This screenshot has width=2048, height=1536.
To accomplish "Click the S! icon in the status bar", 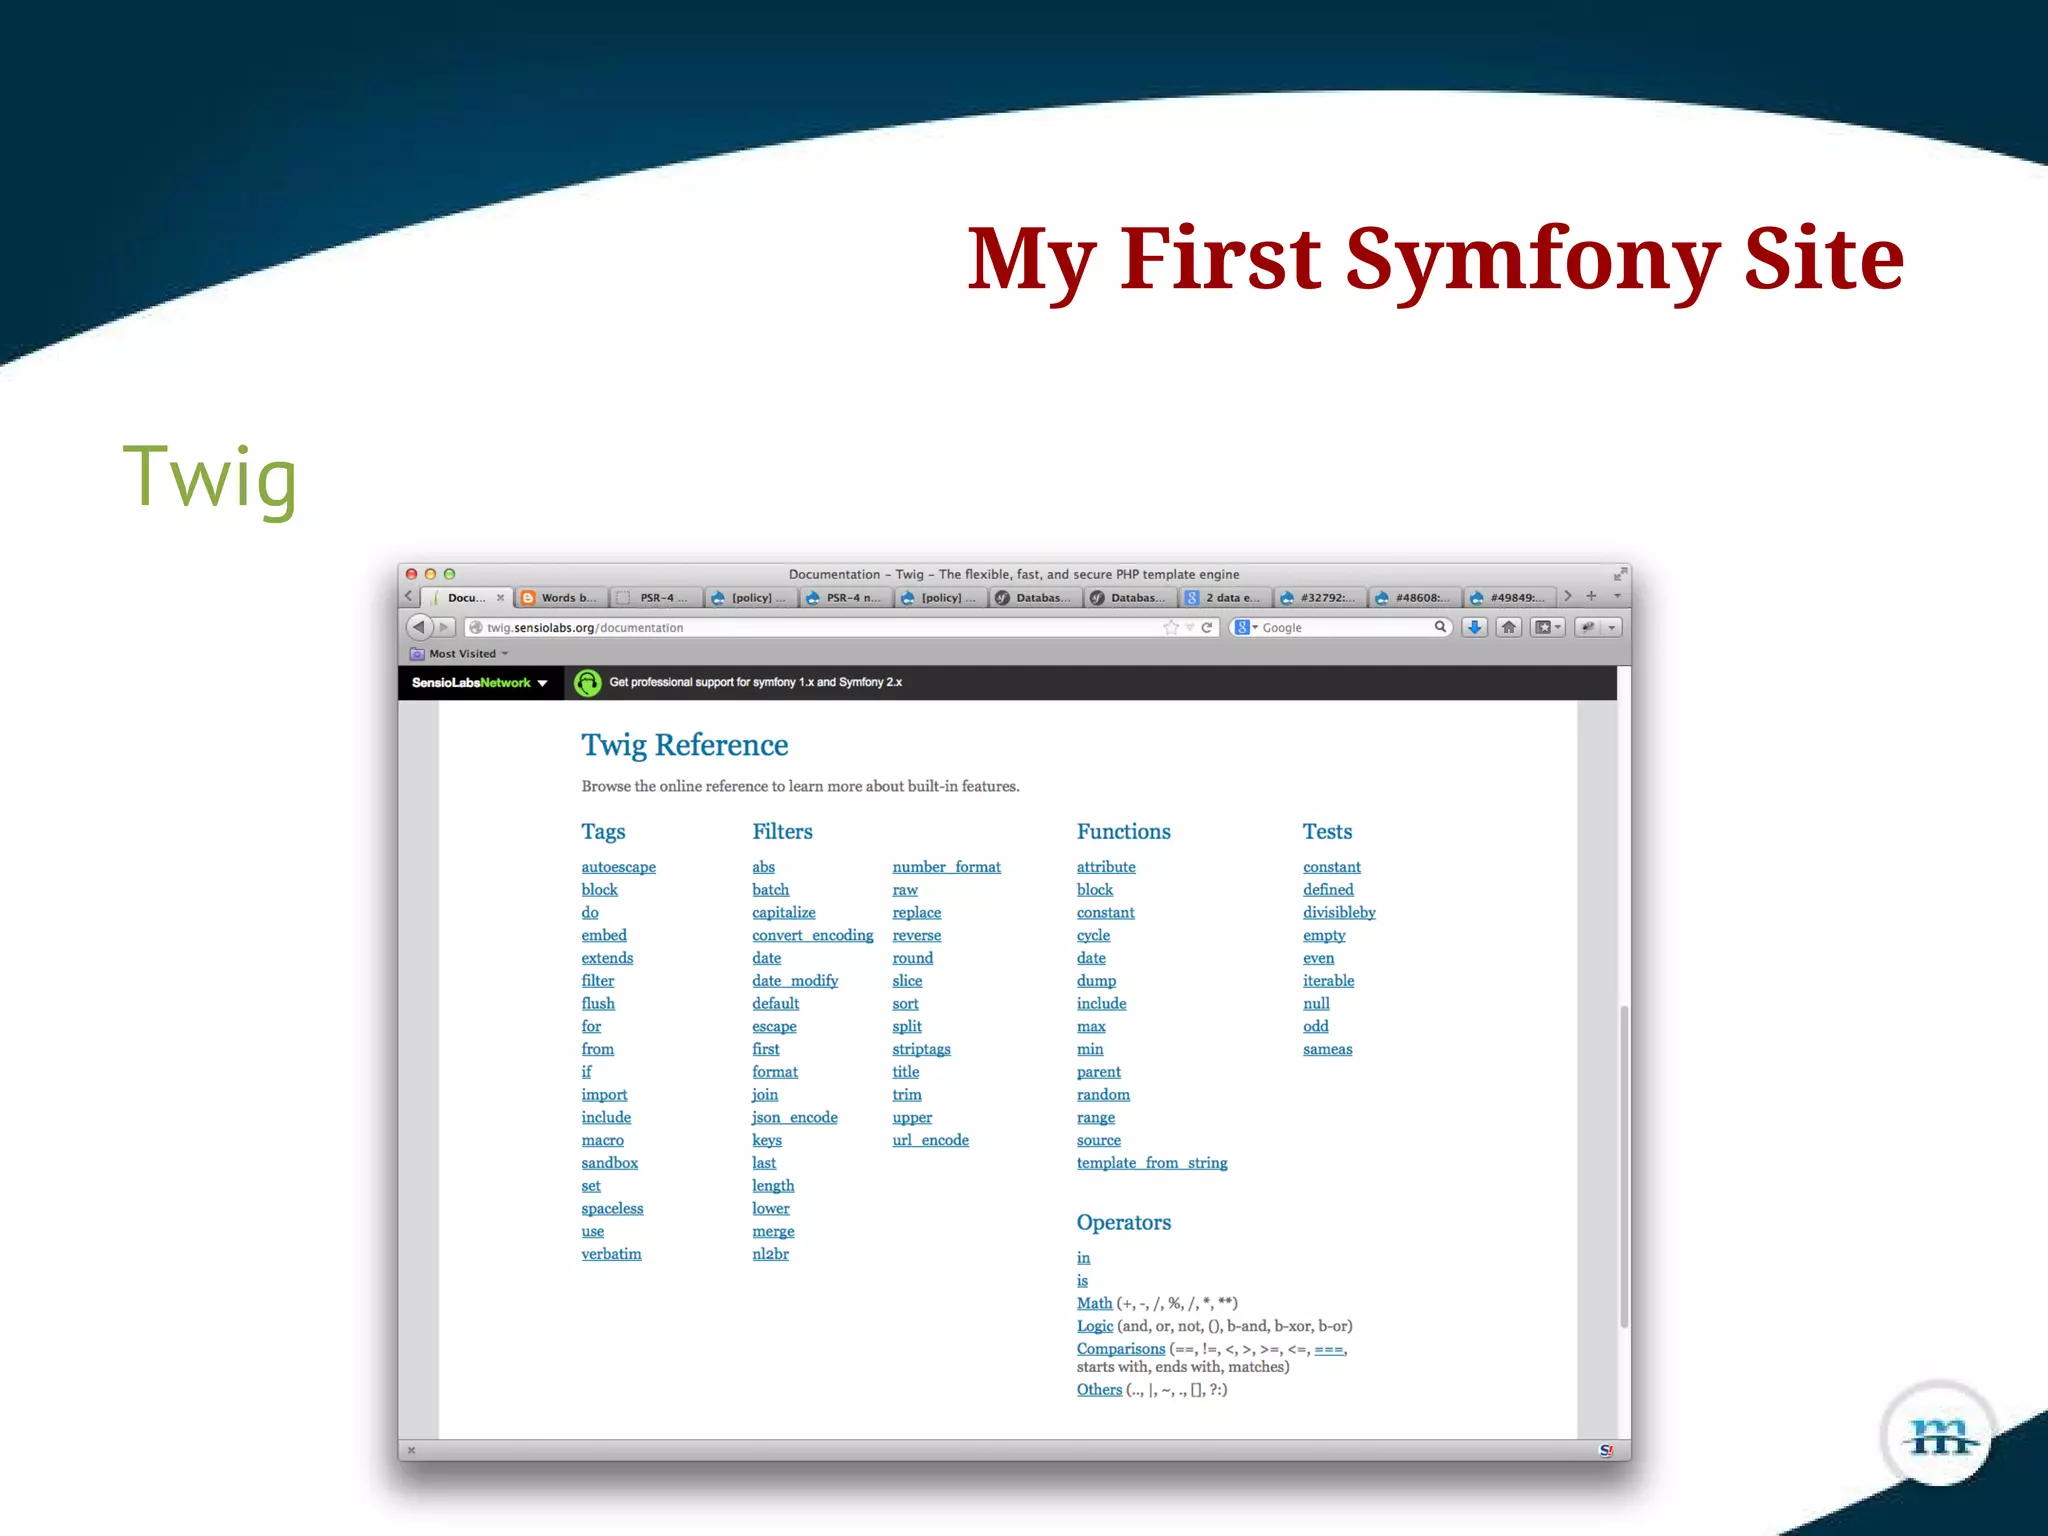I will [1606, 1451].
